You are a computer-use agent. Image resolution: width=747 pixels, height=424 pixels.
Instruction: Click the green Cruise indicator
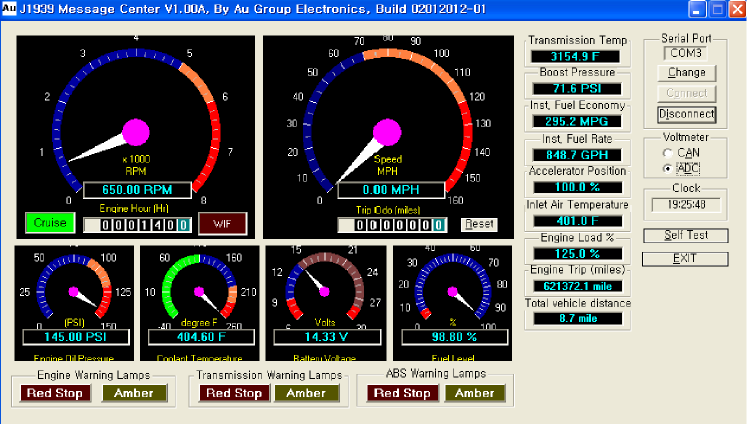[x=48, y=222]
